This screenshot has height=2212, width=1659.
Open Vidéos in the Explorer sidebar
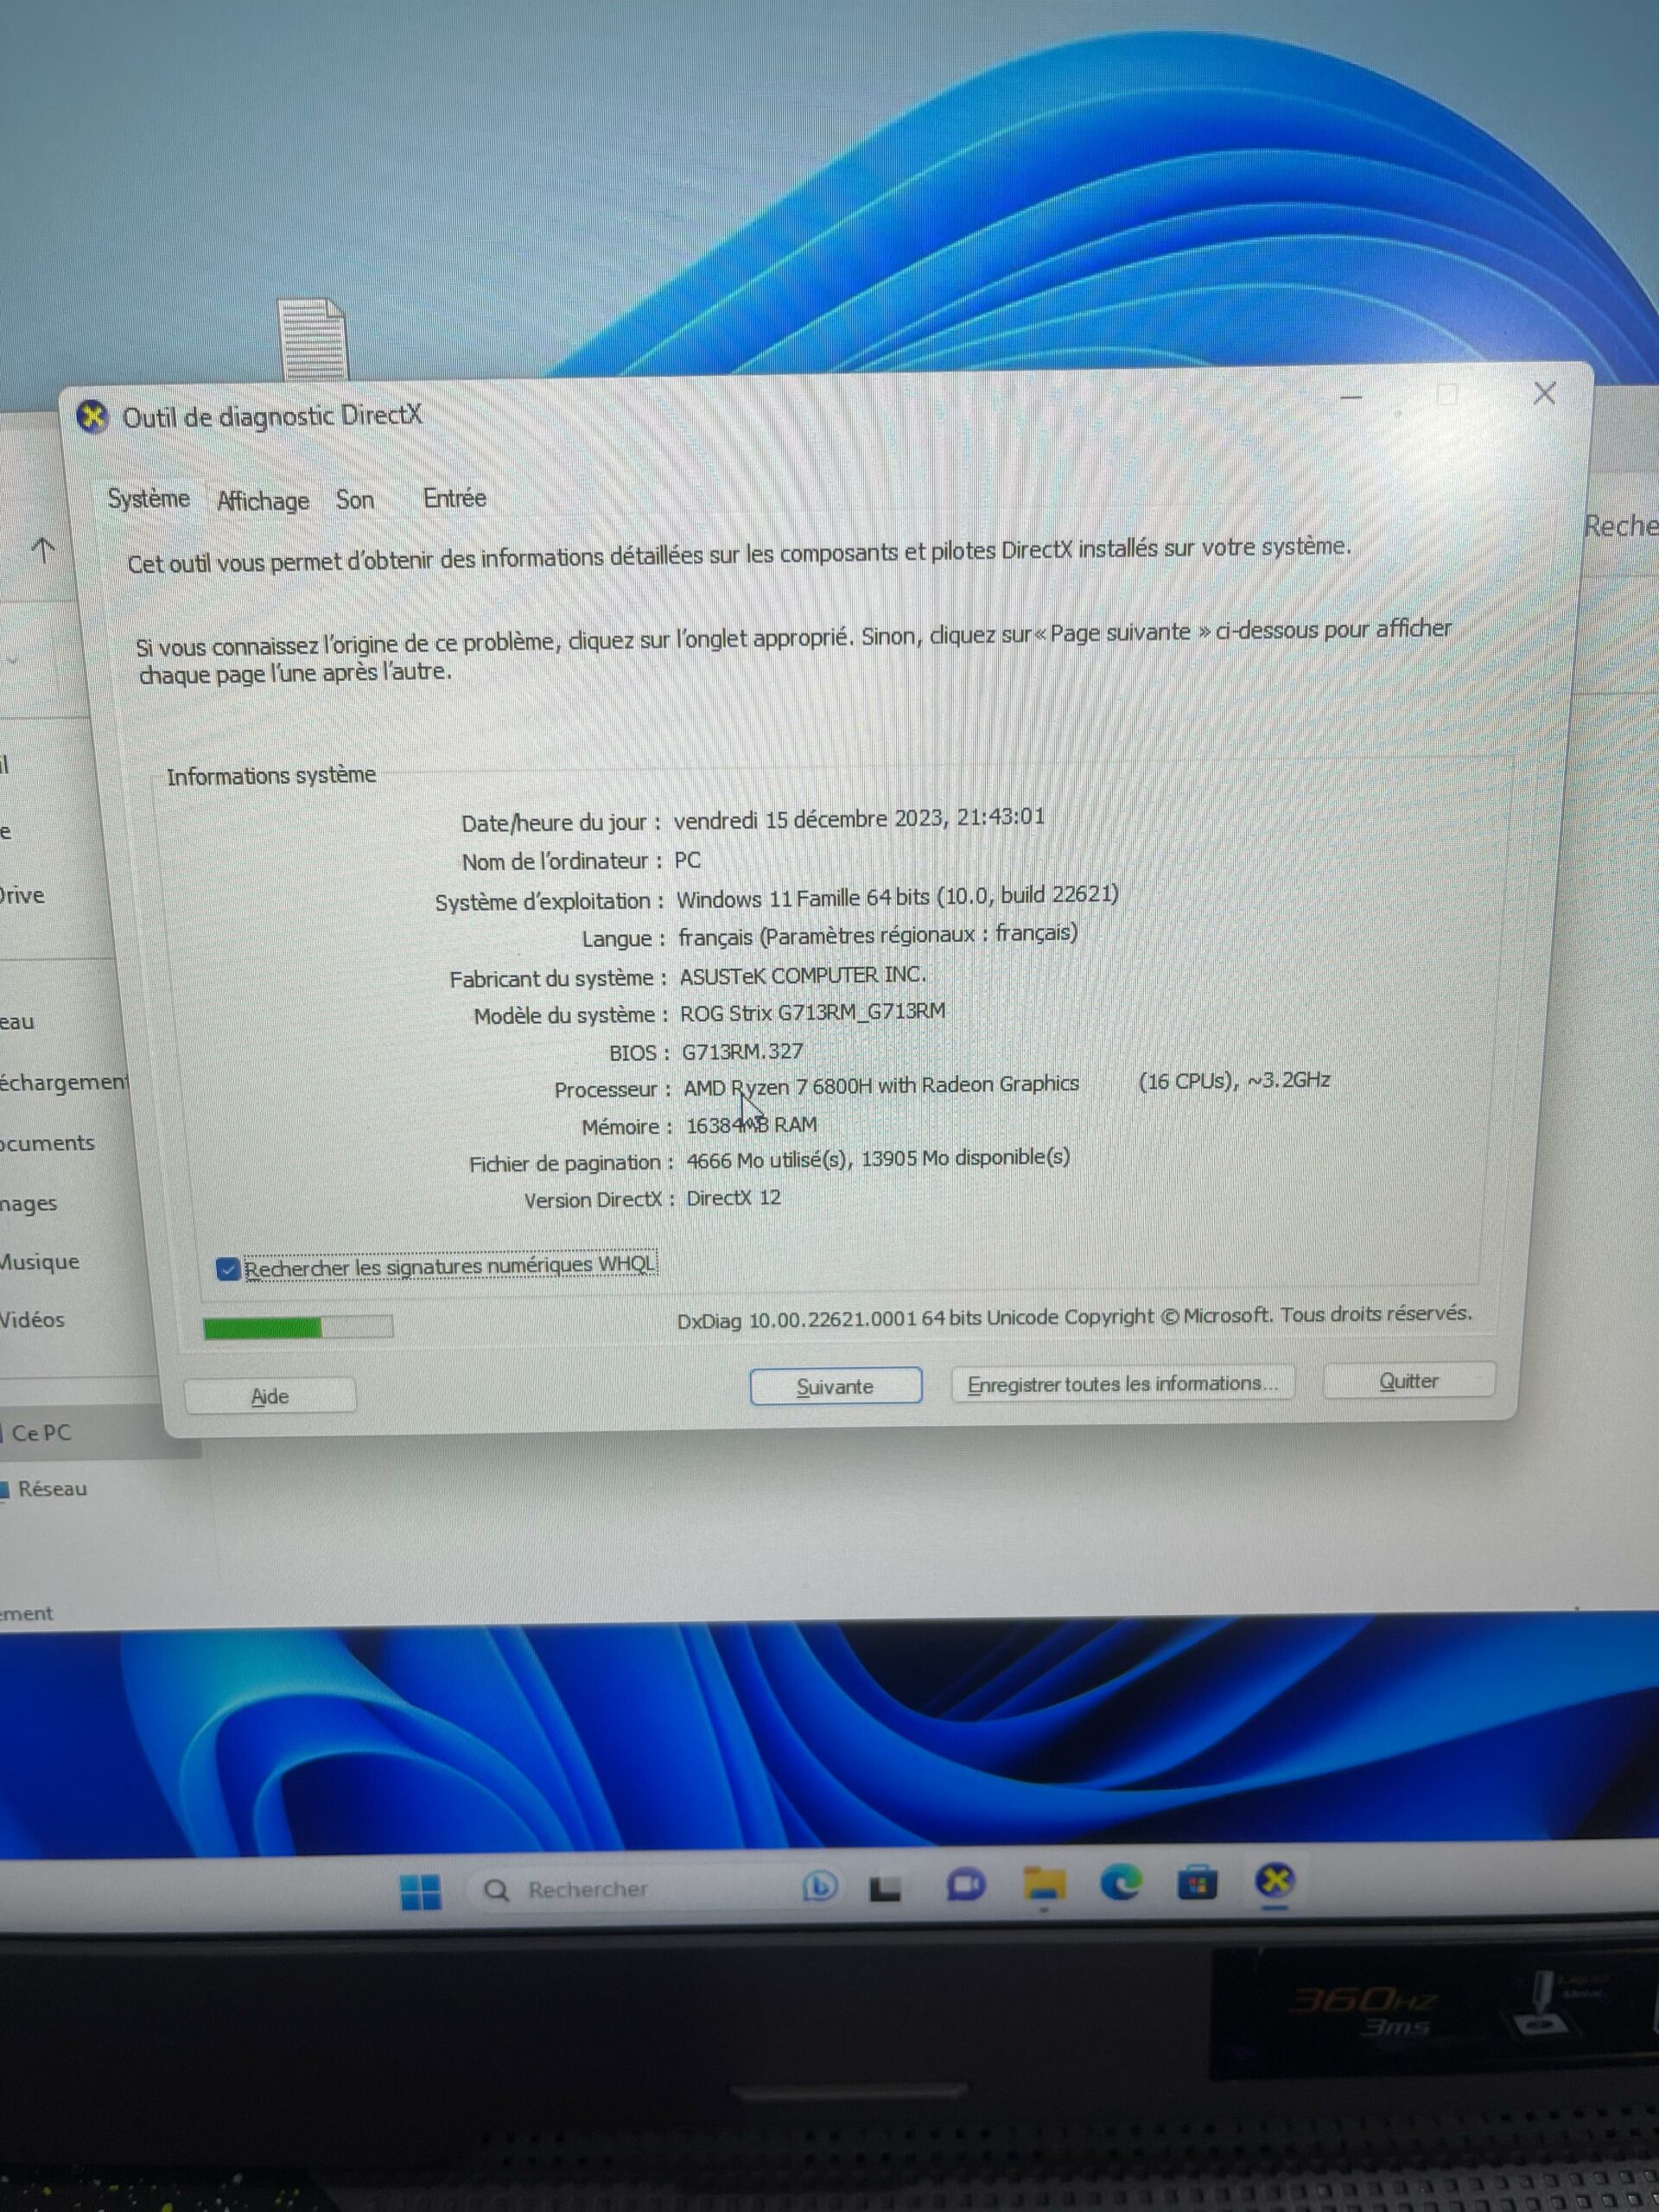[x=32, y=1320]
